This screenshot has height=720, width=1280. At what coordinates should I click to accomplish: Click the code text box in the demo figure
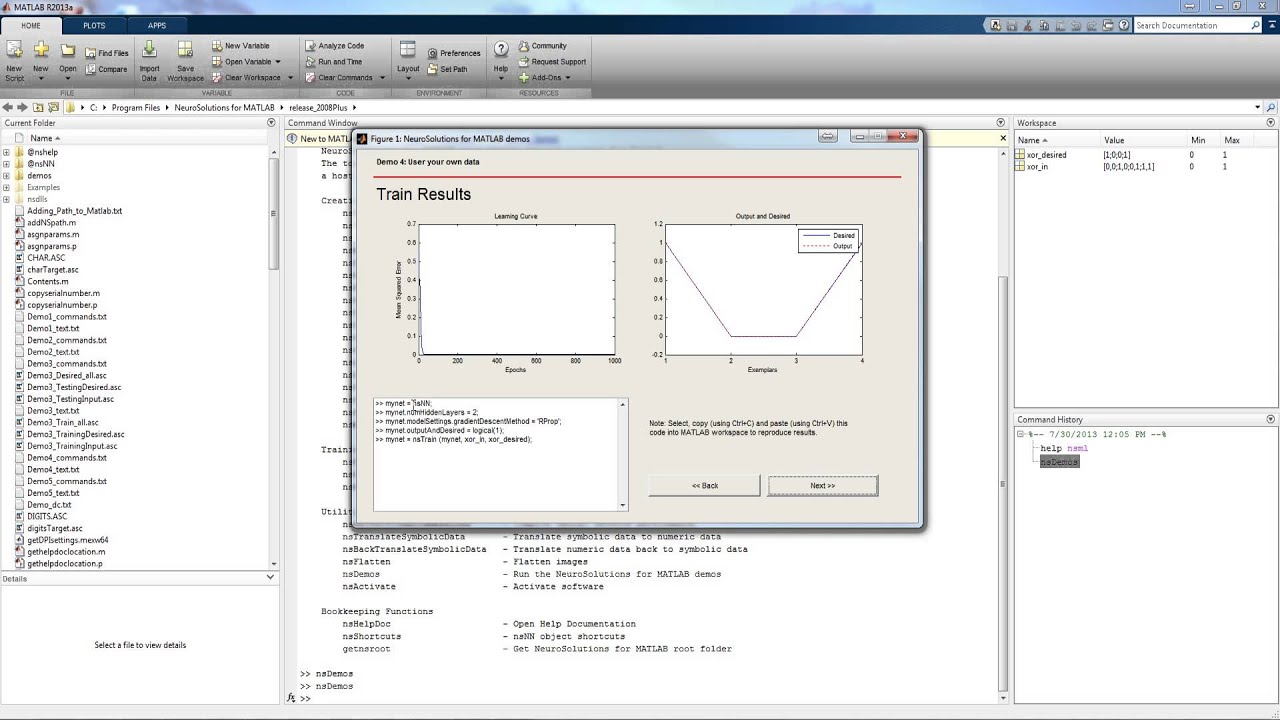(x=497, y=455)
